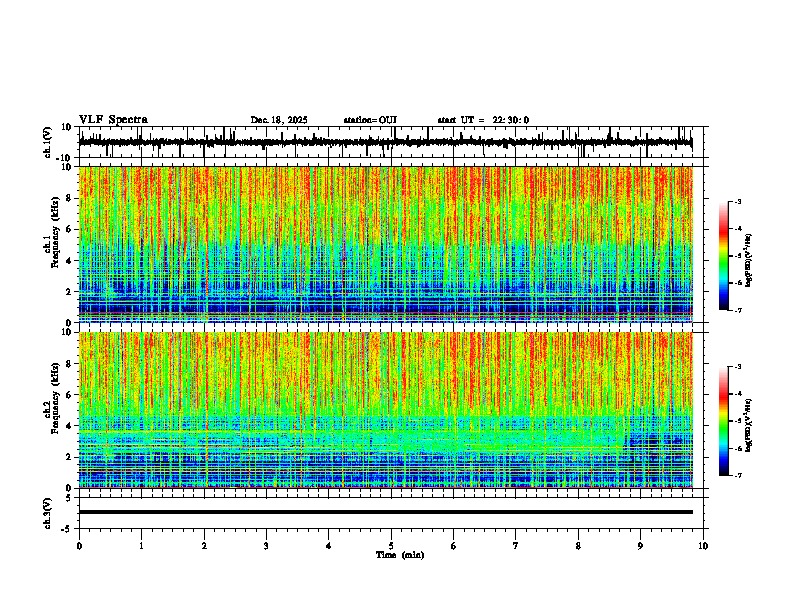Click the "9" minute tick label

[x=640, y=546]
